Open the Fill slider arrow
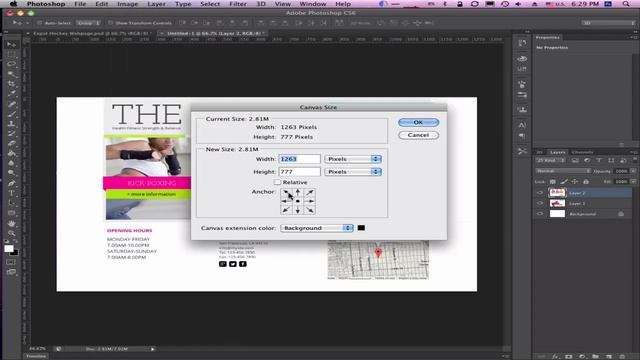Image resolution: width=640 pixels, height=360 pixels. [x=633, y=182]
